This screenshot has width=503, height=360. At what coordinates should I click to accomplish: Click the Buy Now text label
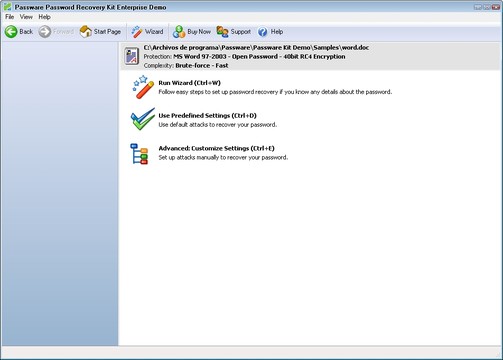click(x=199, y=32)
